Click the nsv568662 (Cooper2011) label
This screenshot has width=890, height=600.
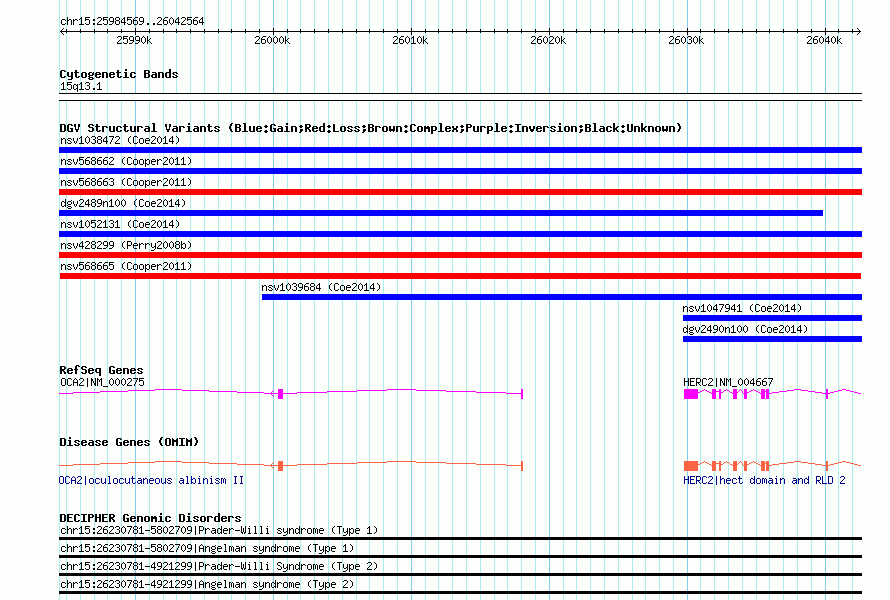[126, 161]
